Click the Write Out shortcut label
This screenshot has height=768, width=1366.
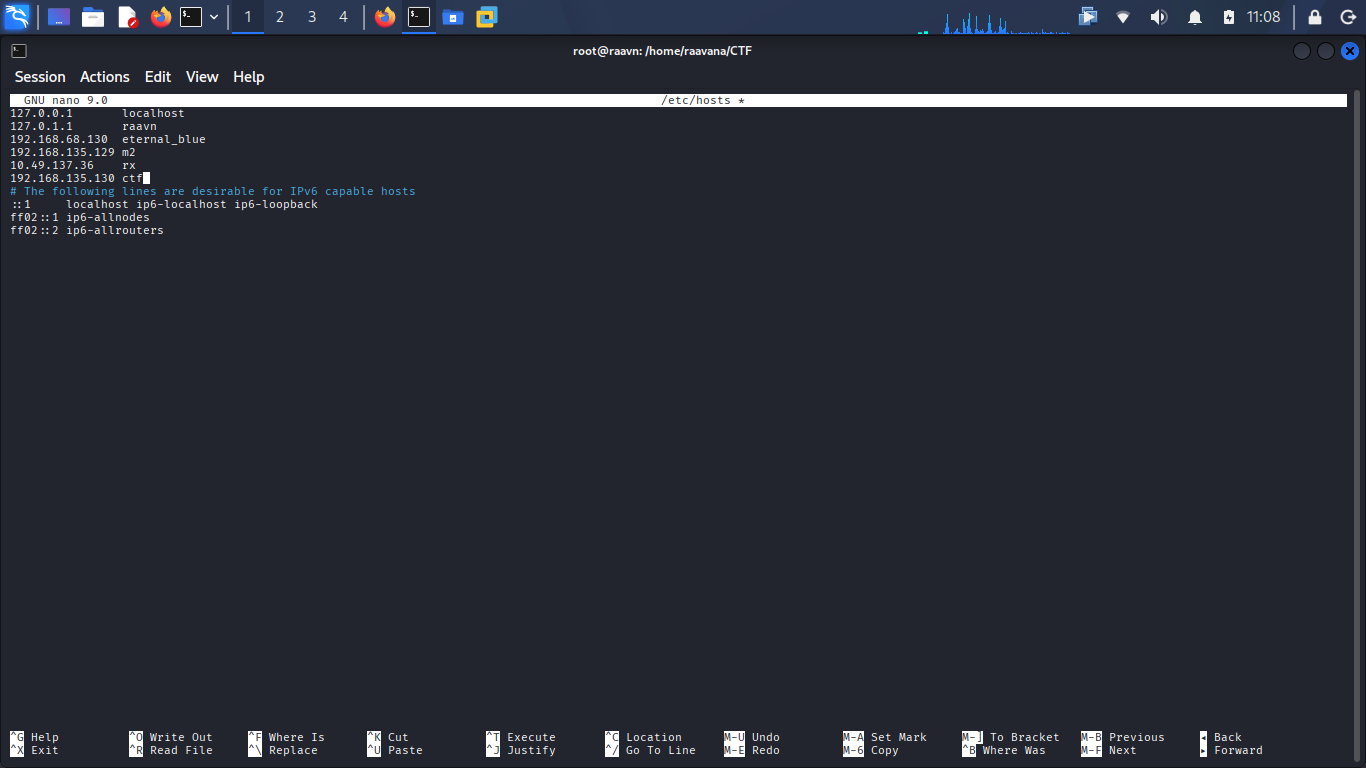click(181, 738)
